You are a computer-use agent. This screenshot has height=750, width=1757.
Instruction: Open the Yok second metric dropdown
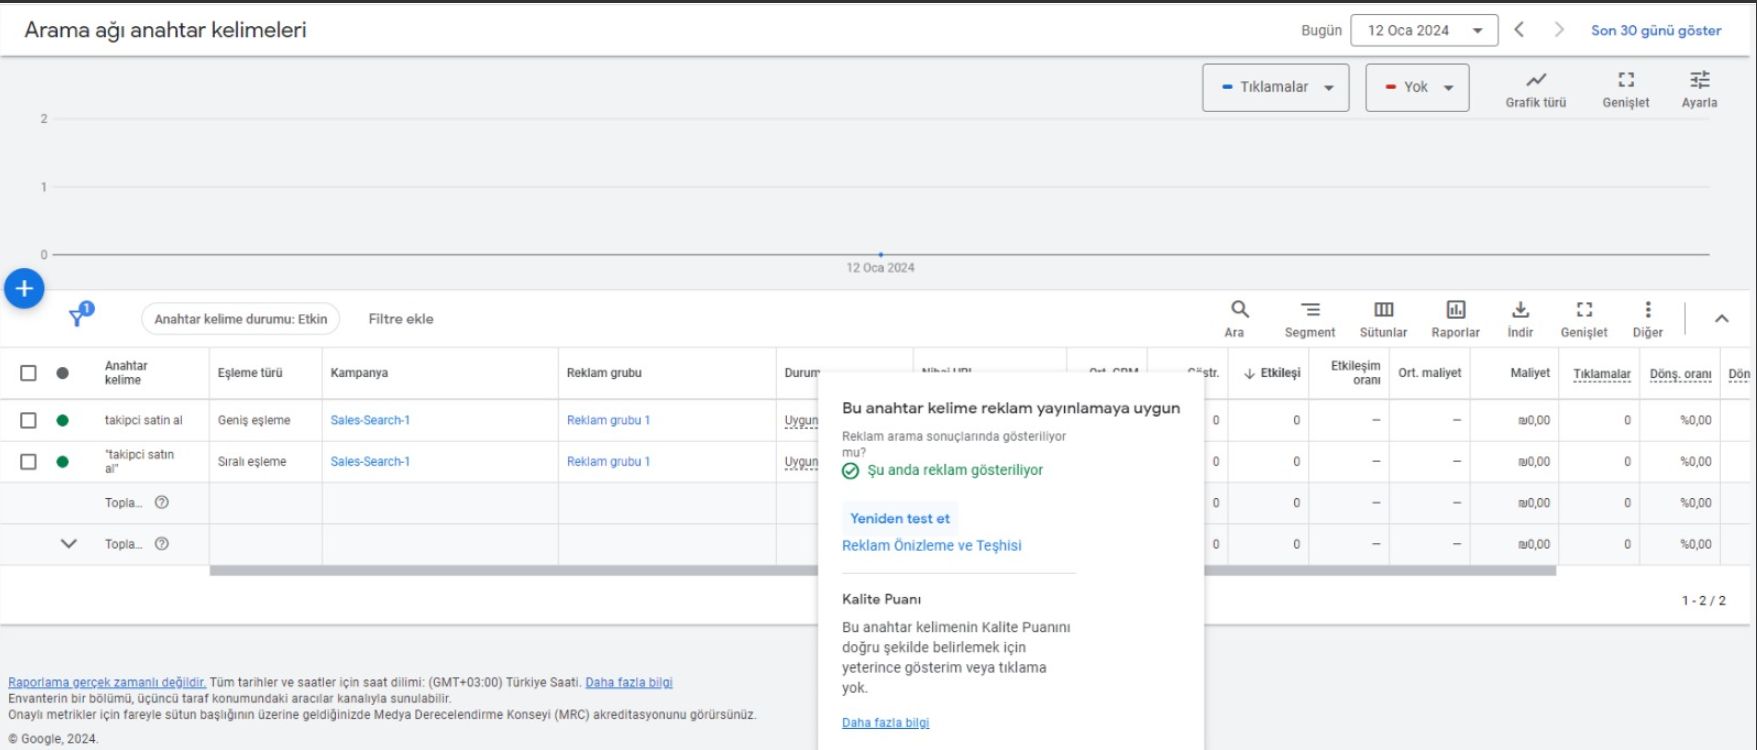pos(1417,87)
